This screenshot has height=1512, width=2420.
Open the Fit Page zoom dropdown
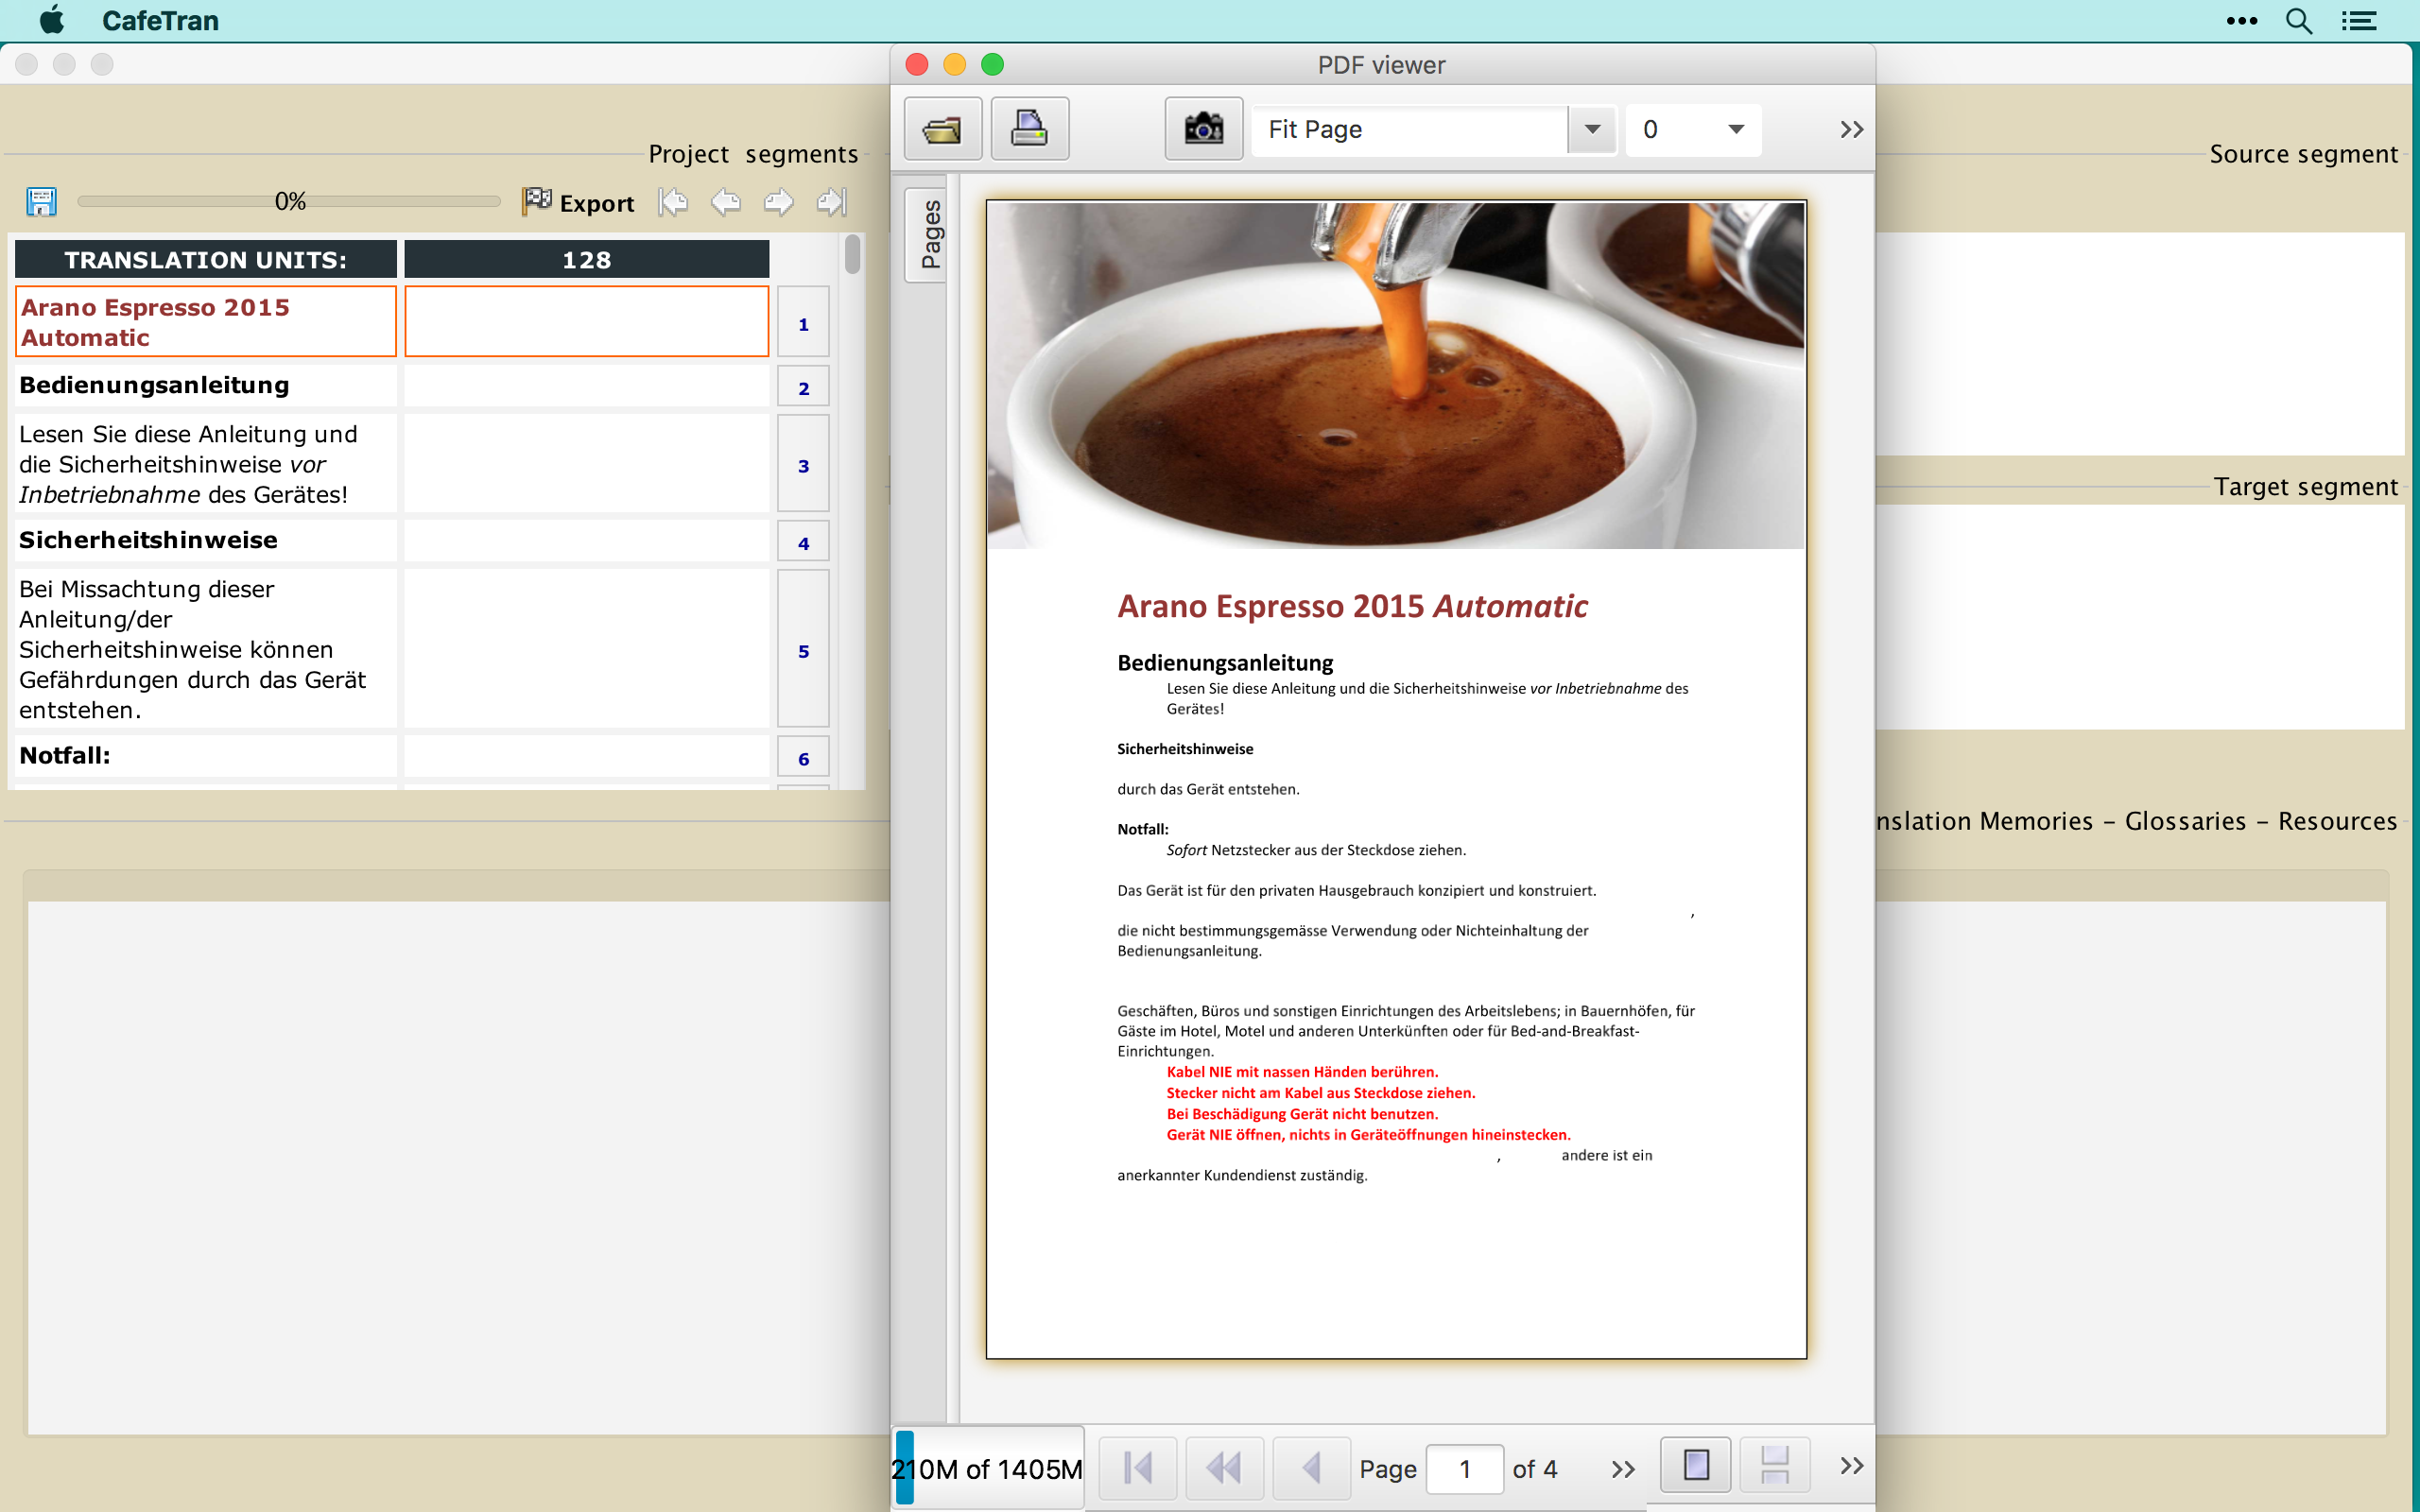(x=1592, y=129)
